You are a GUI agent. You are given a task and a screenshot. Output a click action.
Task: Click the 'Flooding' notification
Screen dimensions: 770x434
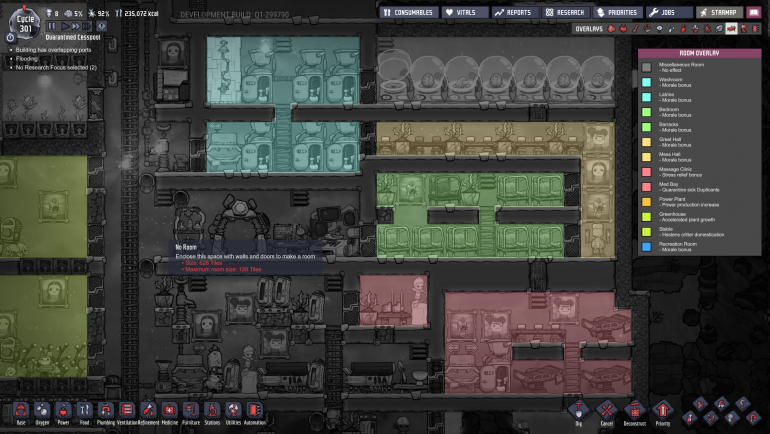(27, 58)
